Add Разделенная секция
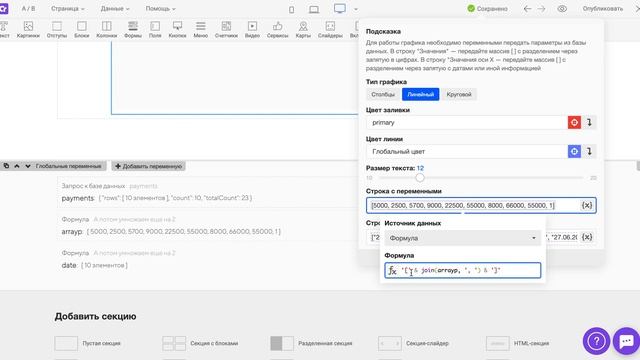 [x=311, y=343]
